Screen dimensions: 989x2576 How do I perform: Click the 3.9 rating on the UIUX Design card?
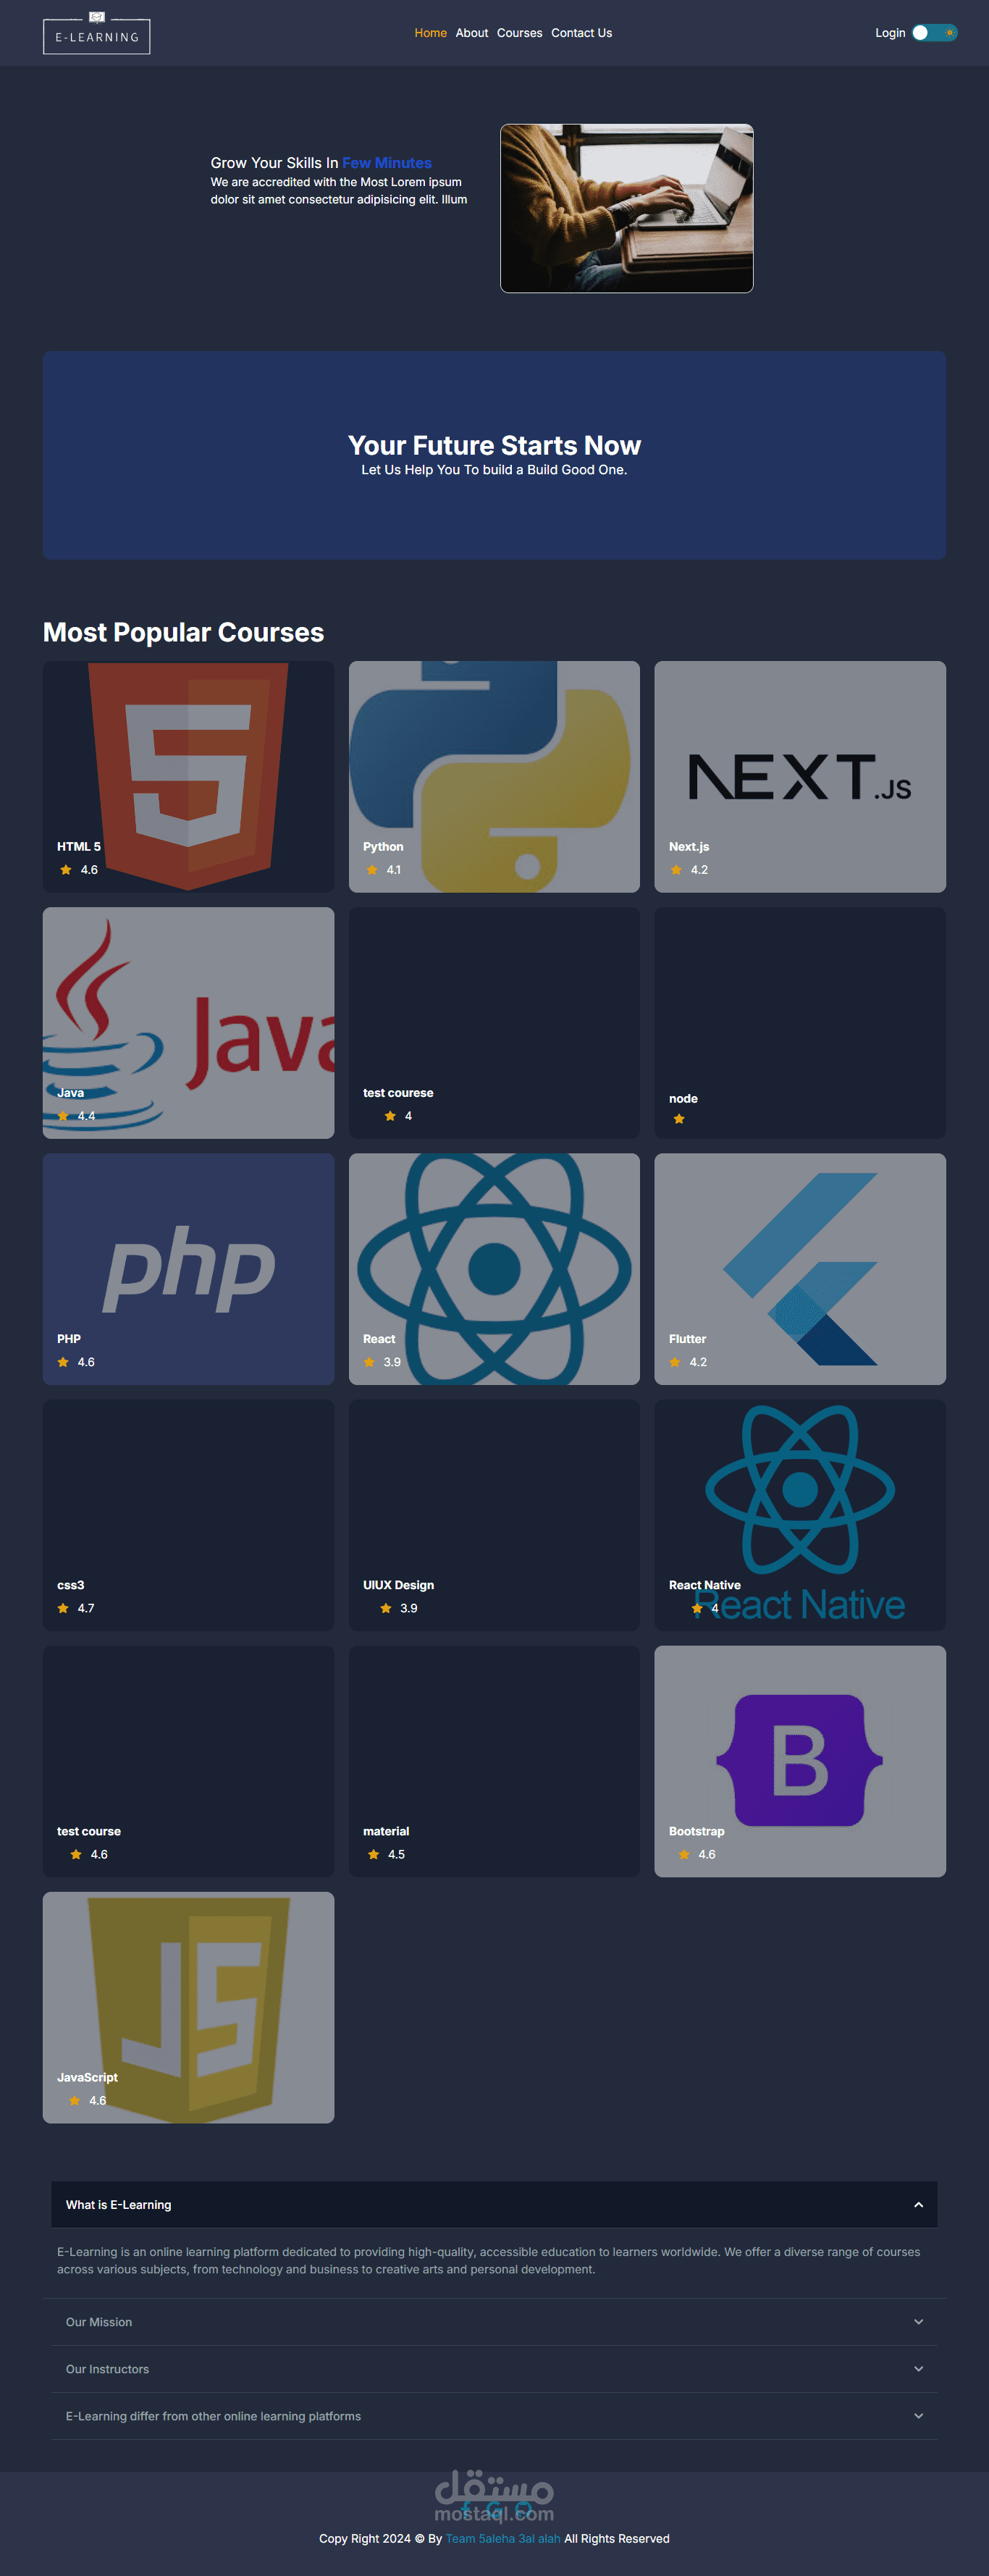(409, 1608)
